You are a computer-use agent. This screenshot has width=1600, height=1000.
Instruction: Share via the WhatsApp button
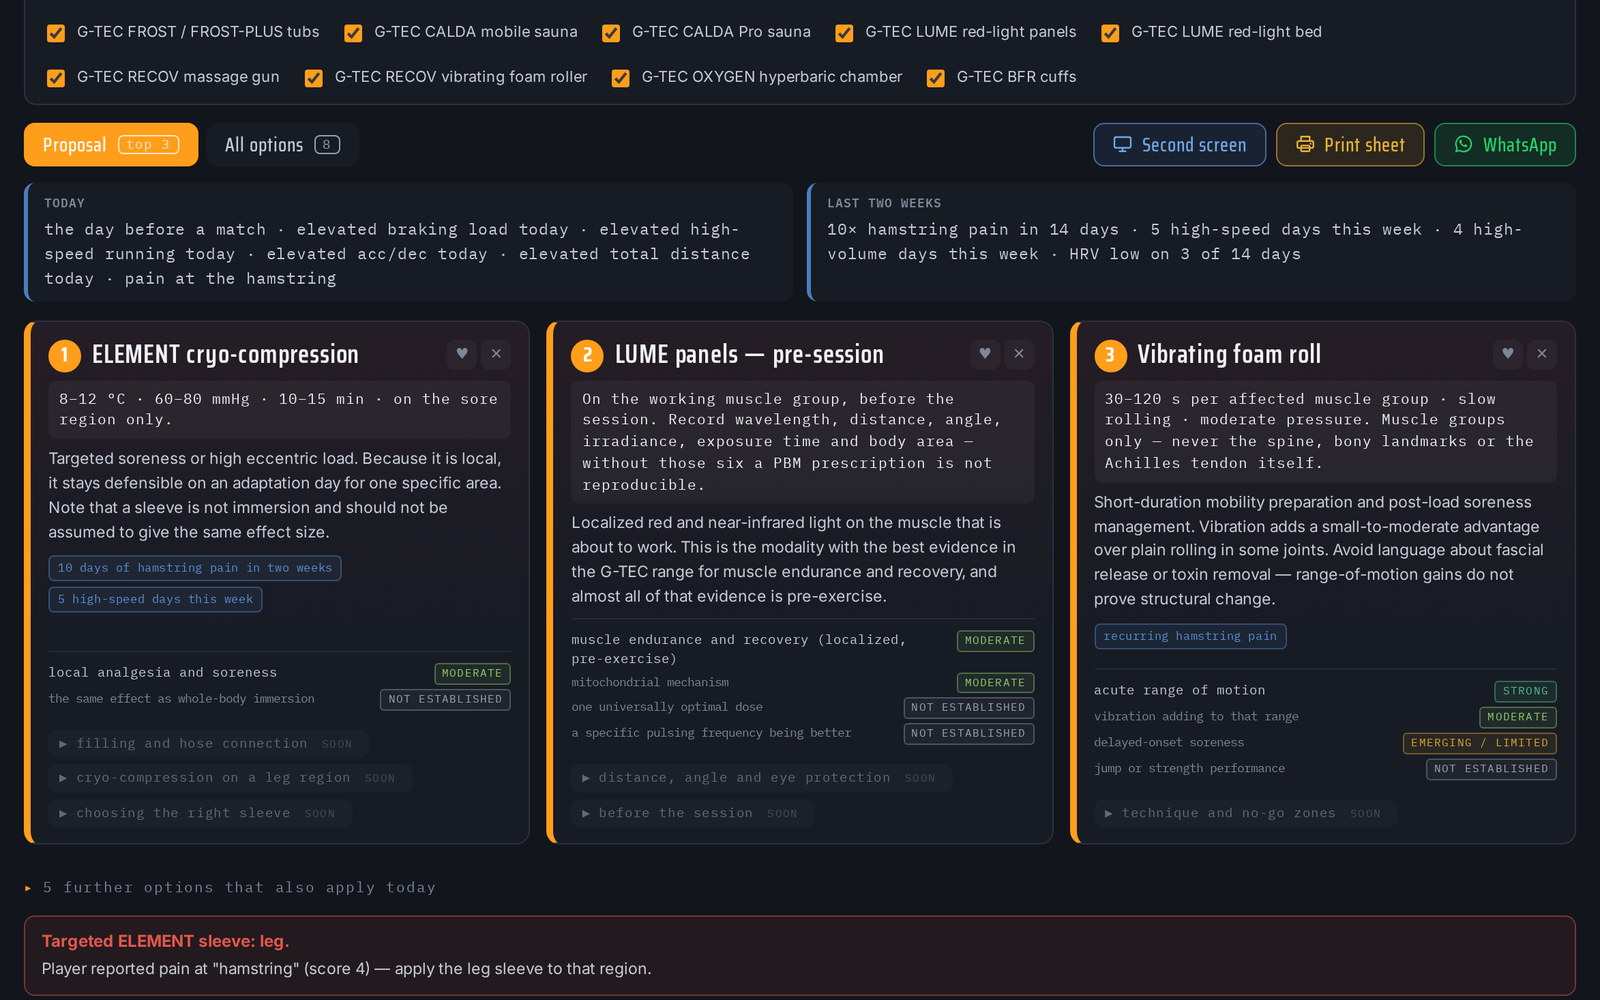(x=1505, y=144)
